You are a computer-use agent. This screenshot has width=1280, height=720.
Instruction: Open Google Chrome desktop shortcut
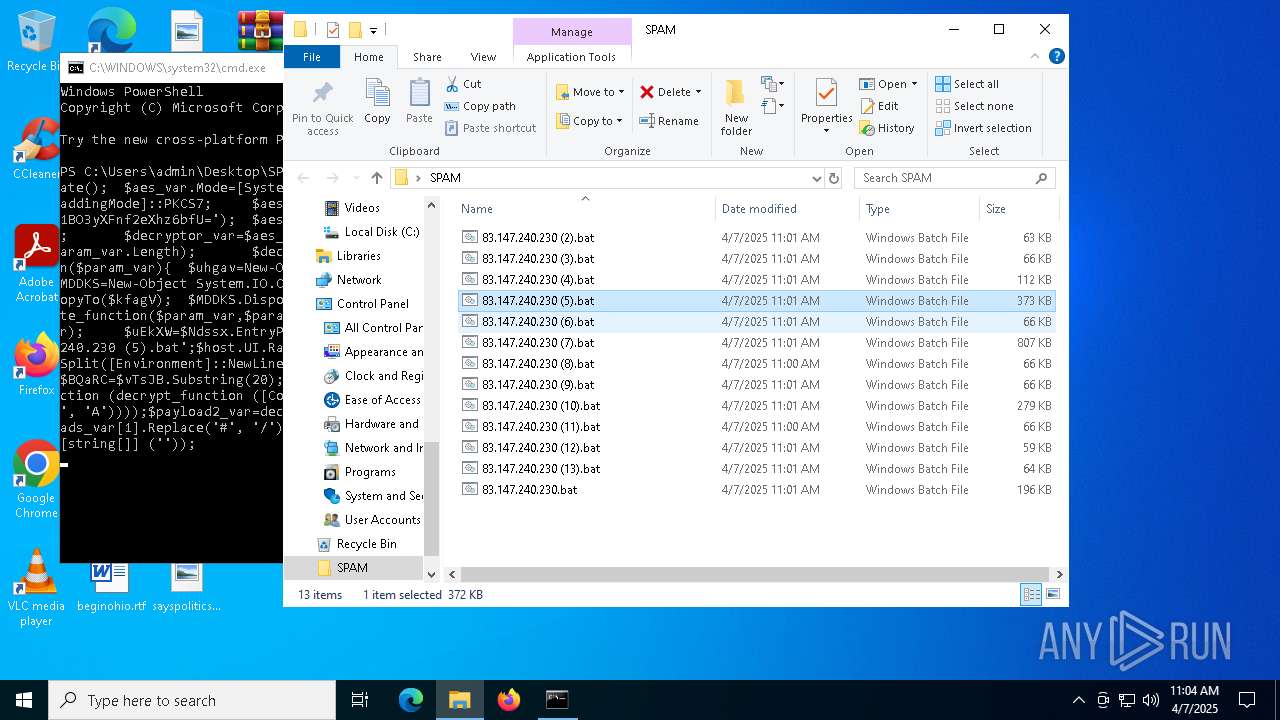point(36,479)
